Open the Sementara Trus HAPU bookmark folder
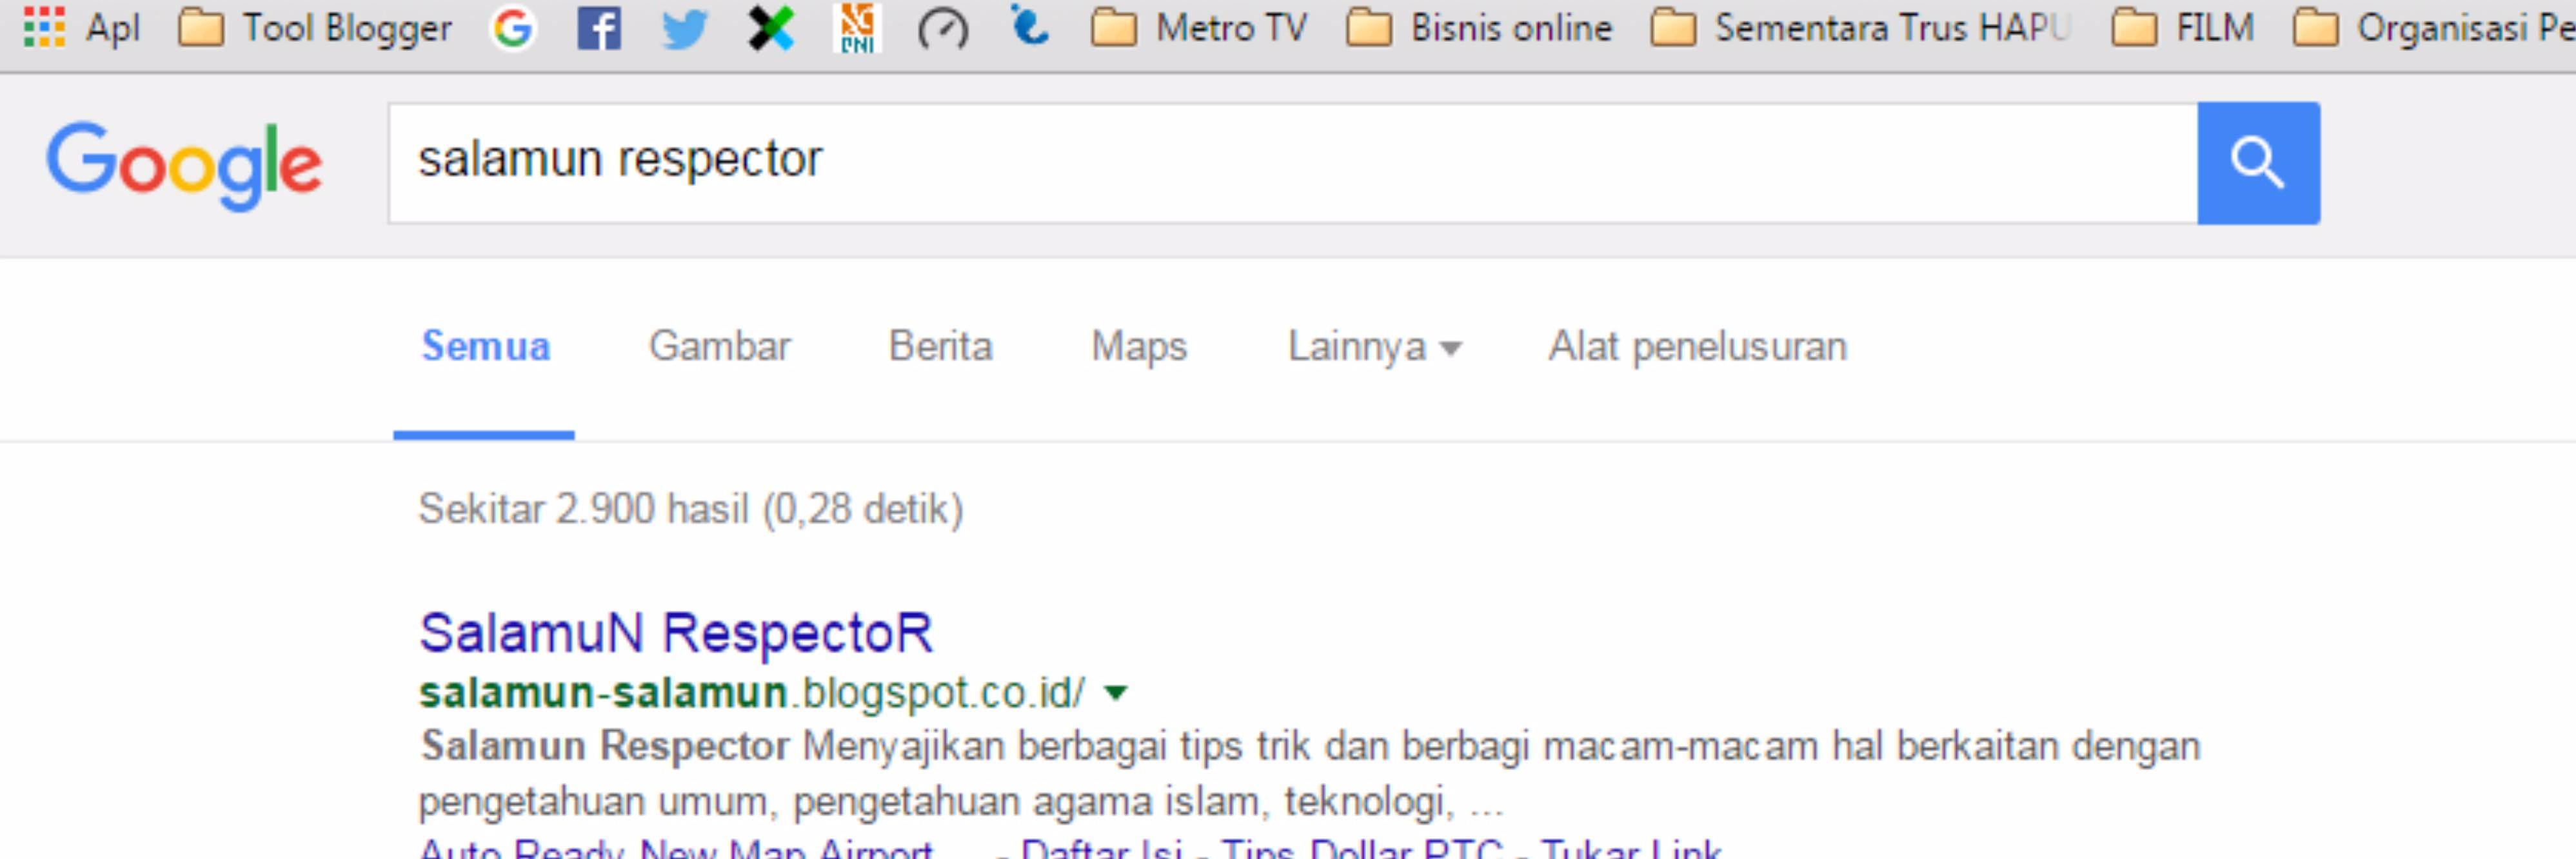This screenshot has width=2576, height=859. pos(1860,28)
